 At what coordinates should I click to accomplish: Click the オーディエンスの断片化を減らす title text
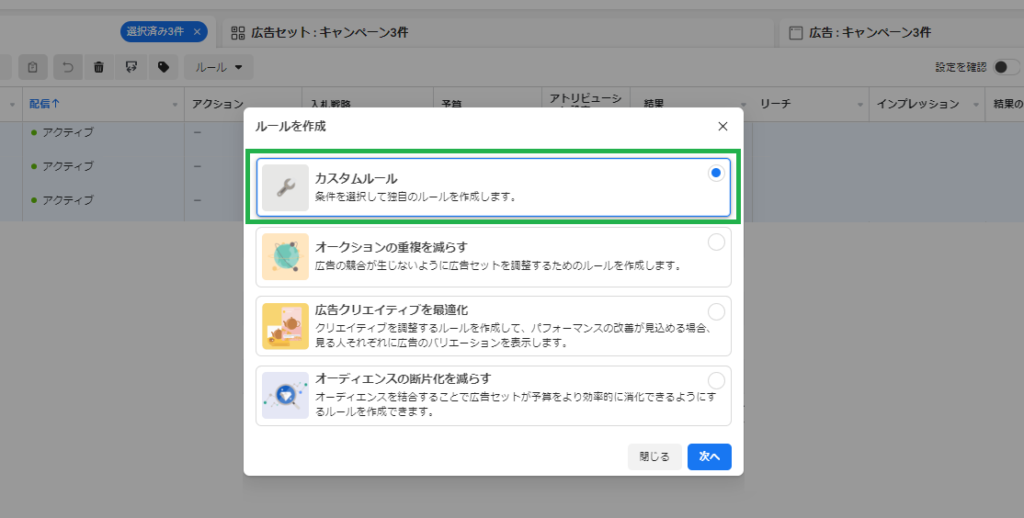[x=403, y=378]
